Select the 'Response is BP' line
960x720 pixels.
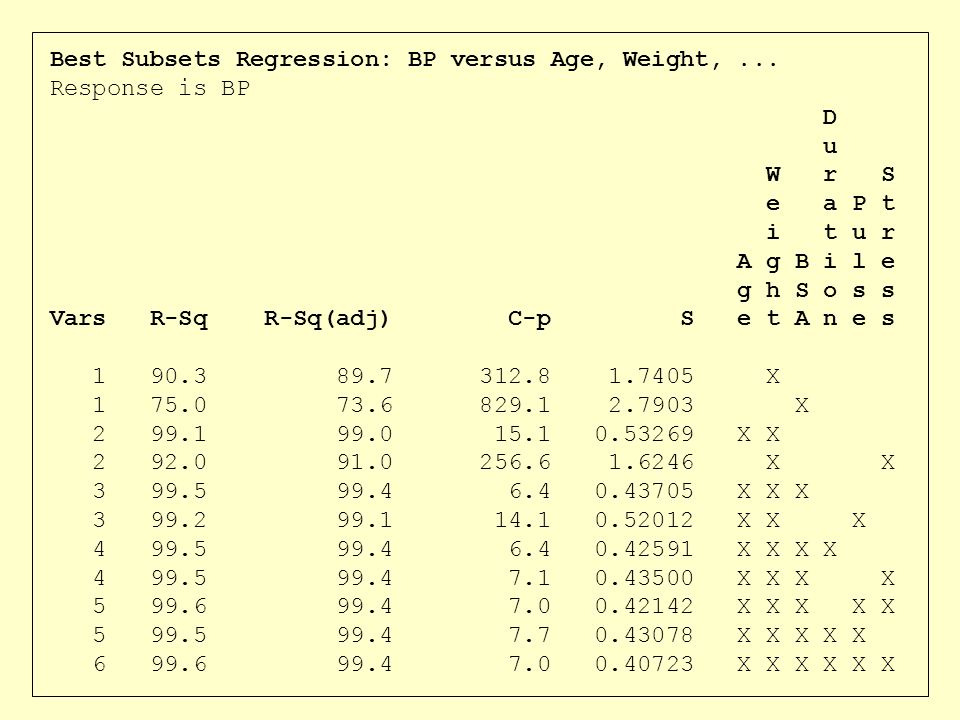pos(150,89)
